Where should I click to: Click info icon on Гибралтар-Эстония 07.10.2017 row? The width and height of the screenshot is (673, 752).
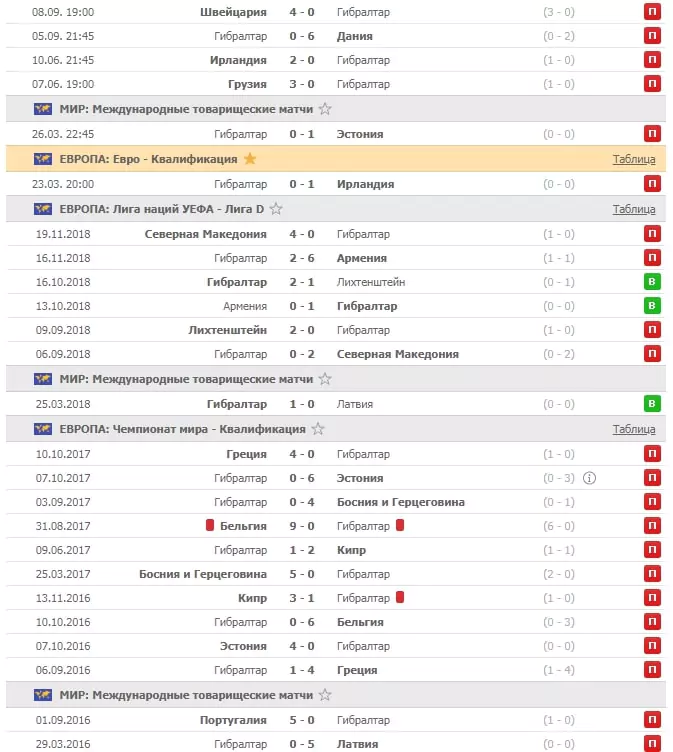pyautogui.click(x=589, y=478)
